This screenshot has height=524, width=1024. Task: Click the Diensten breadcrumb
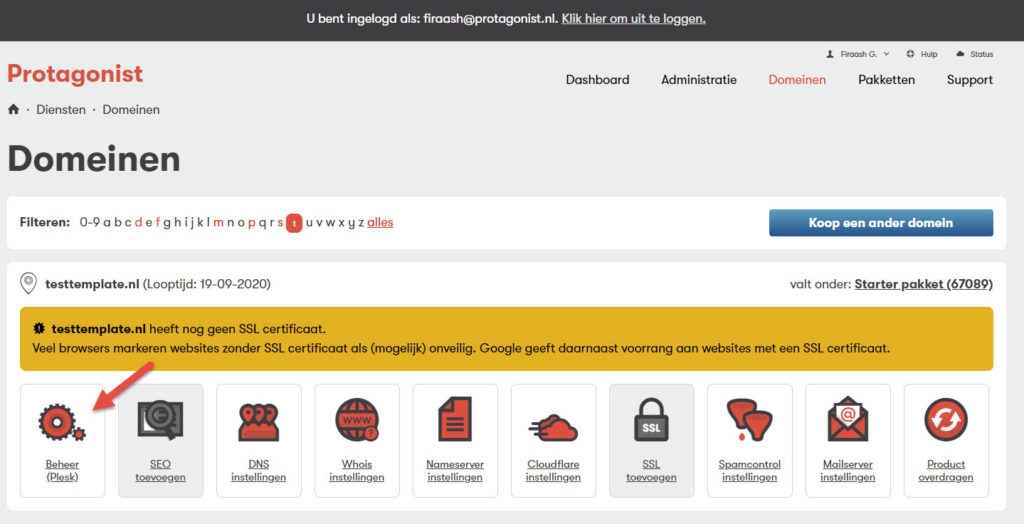tap(61, 110)
